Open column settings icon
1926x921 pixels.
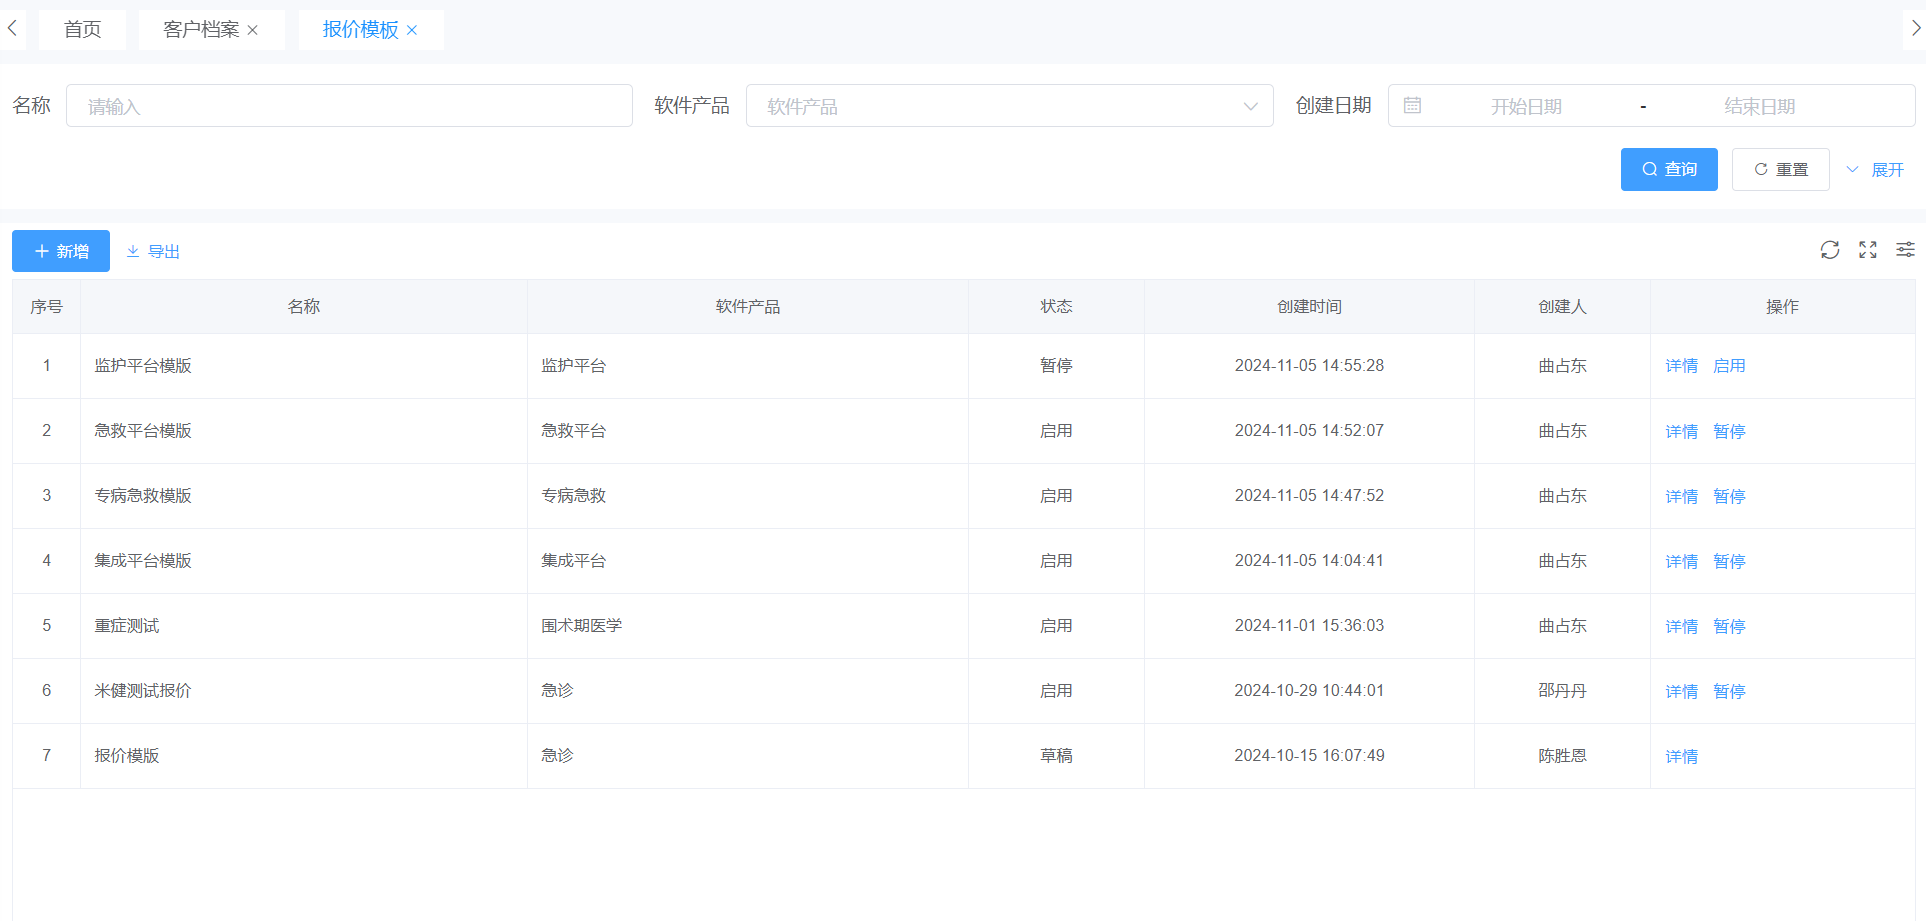(1905, 250)
